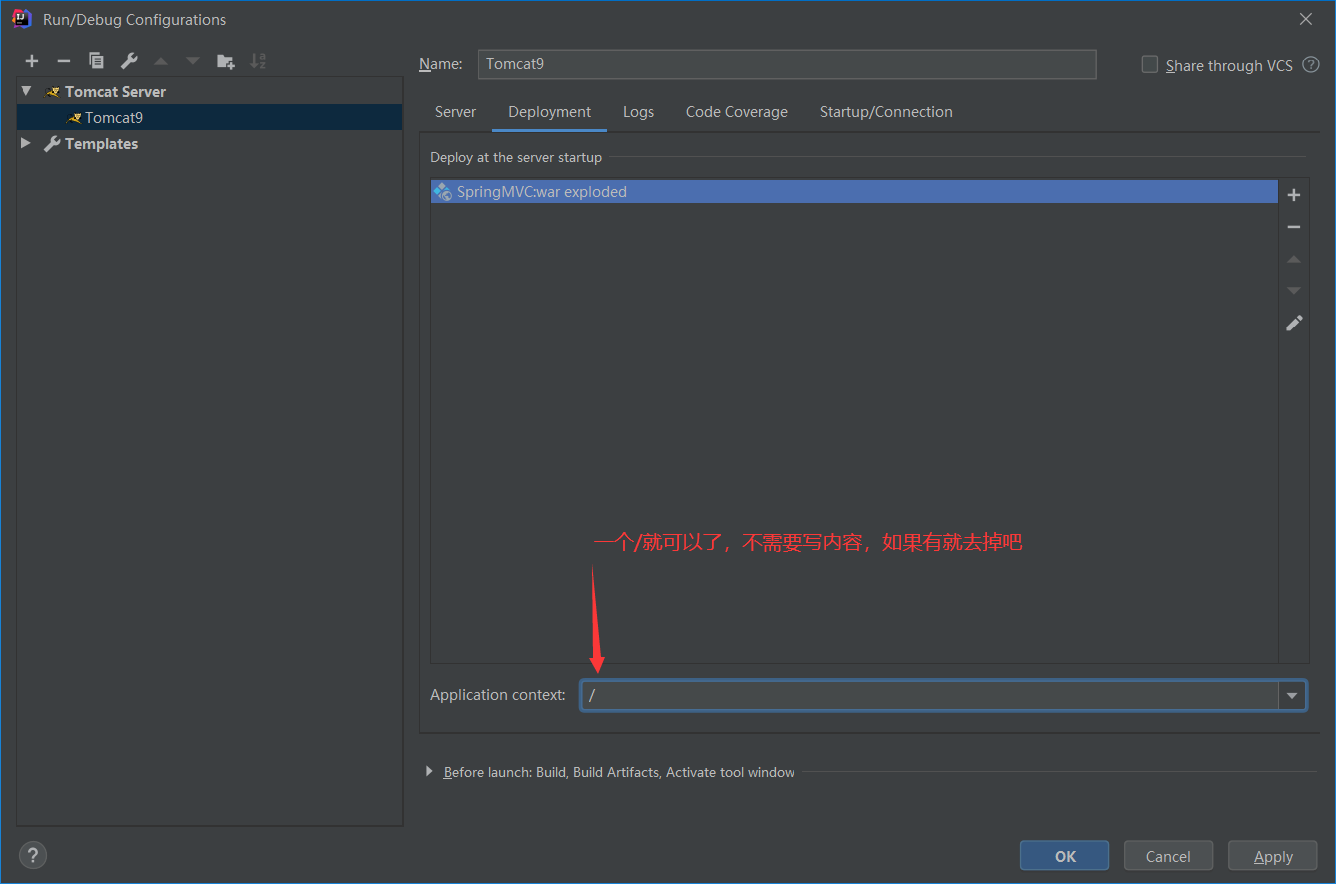Click the add new configuration plus icon
Screen dimensions: 1336x884
pyautogui.click(x=32, y=61)
